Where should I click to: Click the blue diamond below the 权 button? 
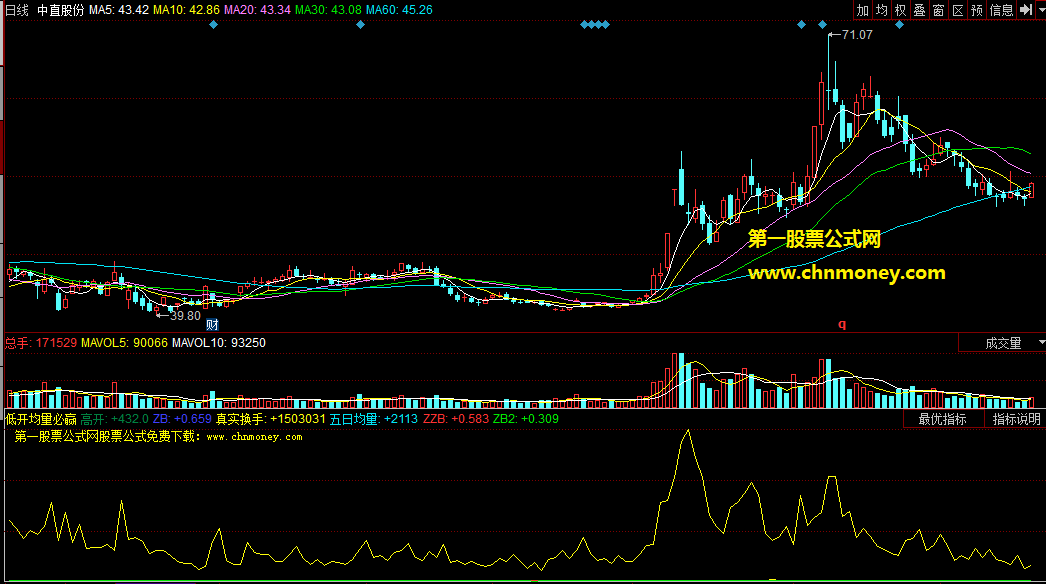(x=899, y=25)
